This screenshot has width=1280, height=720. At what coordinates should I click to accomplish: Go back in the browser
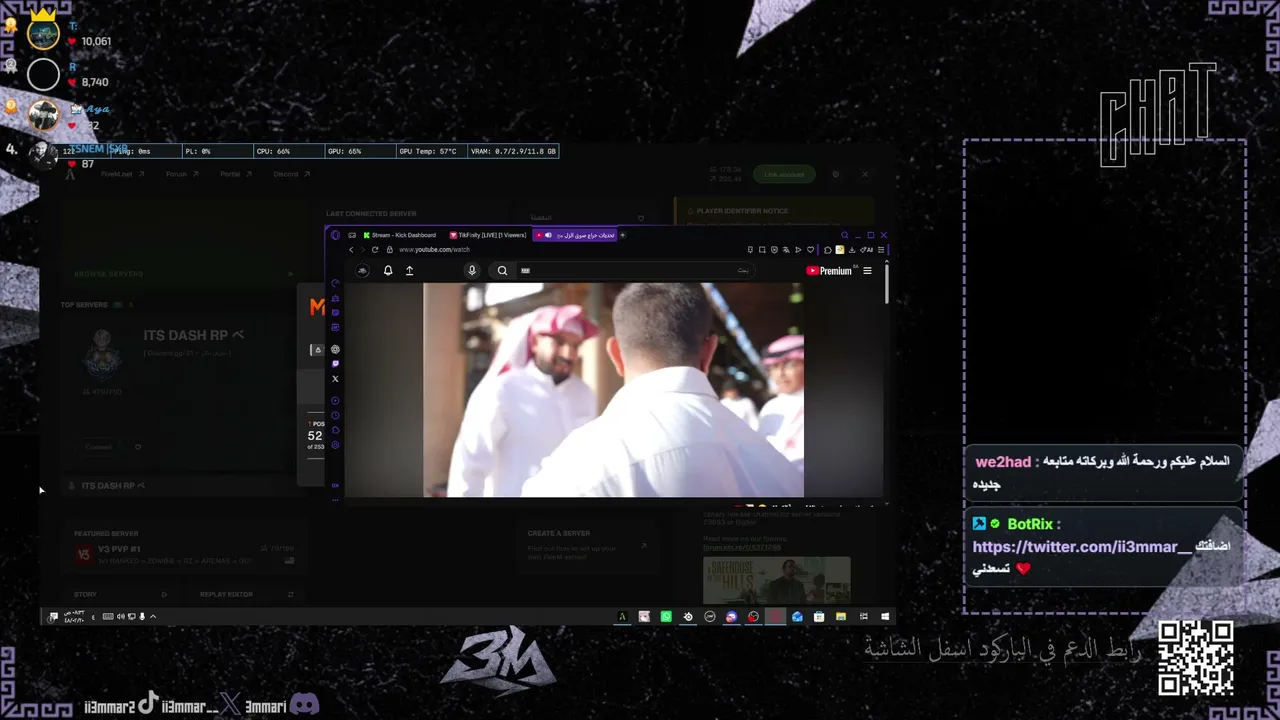(x=351, y=249)
